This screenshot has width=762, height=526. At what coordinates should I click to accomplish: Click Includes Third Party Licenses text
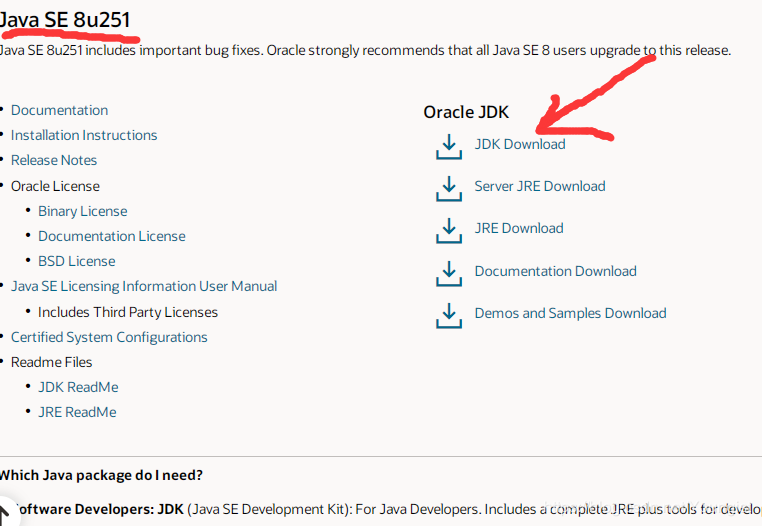(x=128, y=312)
